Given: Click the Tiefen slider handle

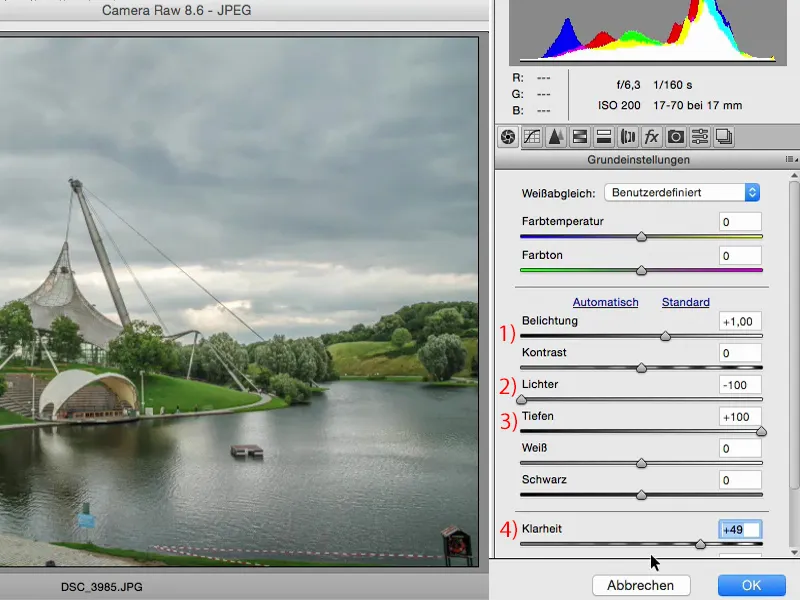Looking at the screenshot, I should point(761,431).
